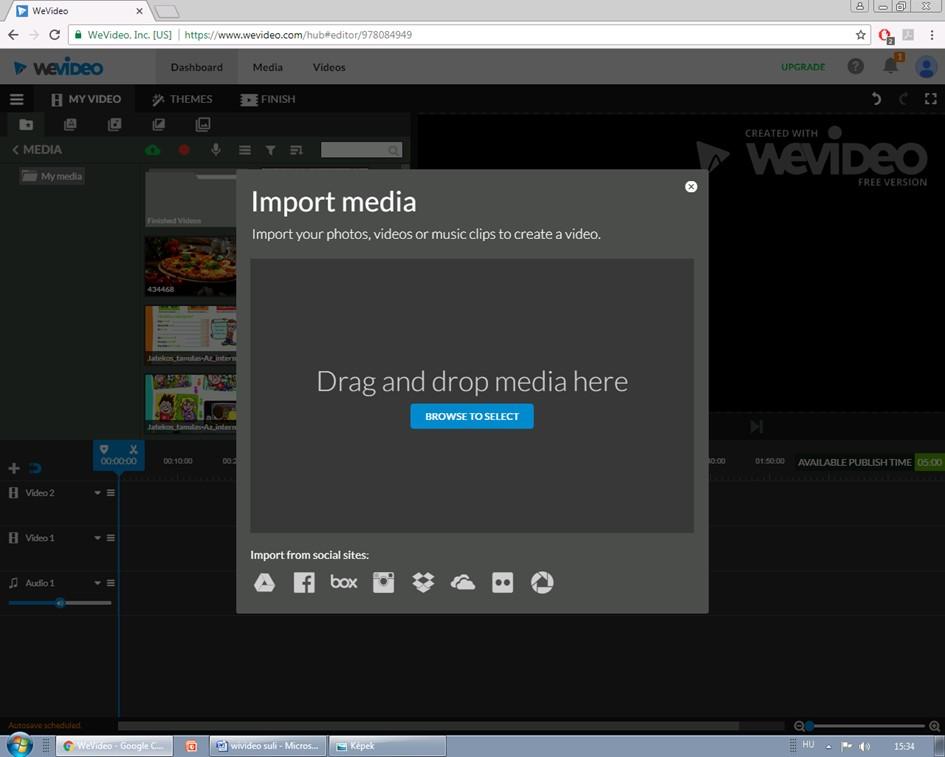This screenshot has height=757, width=945.
Task: Select the My media folder
Action: [52, 176]
